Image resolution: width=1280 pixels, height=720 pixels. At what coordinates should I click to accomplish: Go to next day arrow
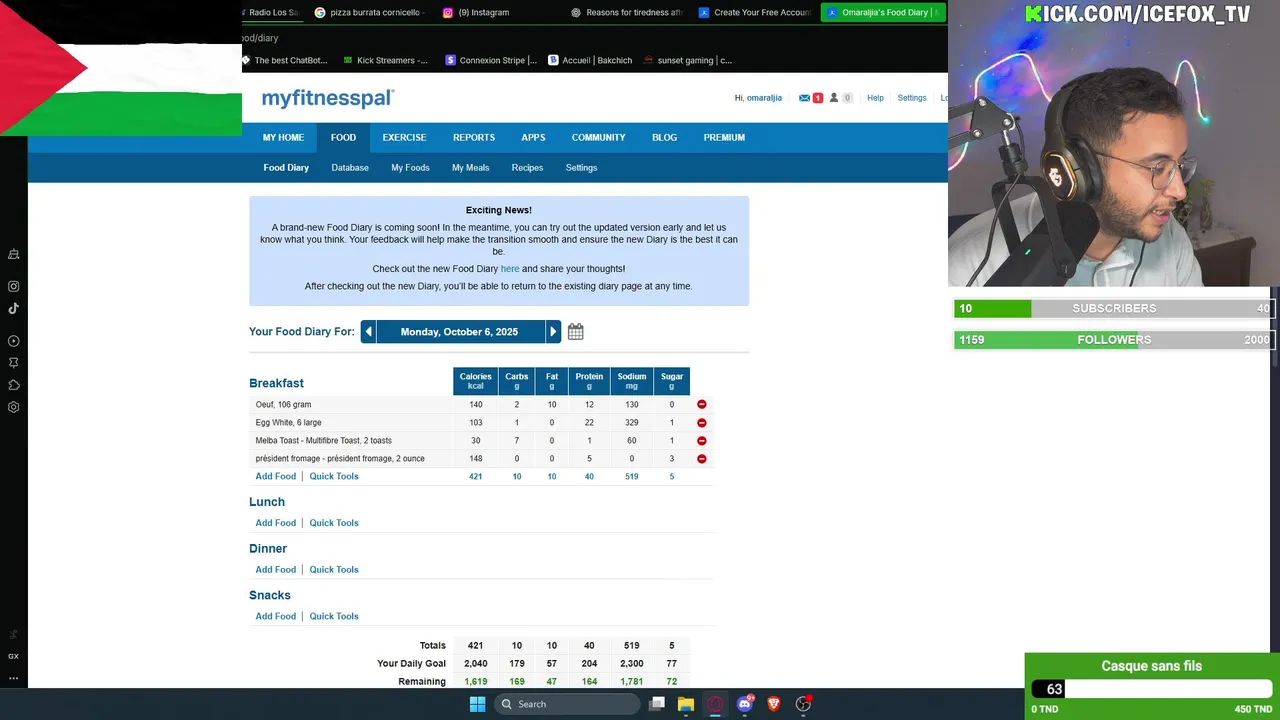[553, 332]
